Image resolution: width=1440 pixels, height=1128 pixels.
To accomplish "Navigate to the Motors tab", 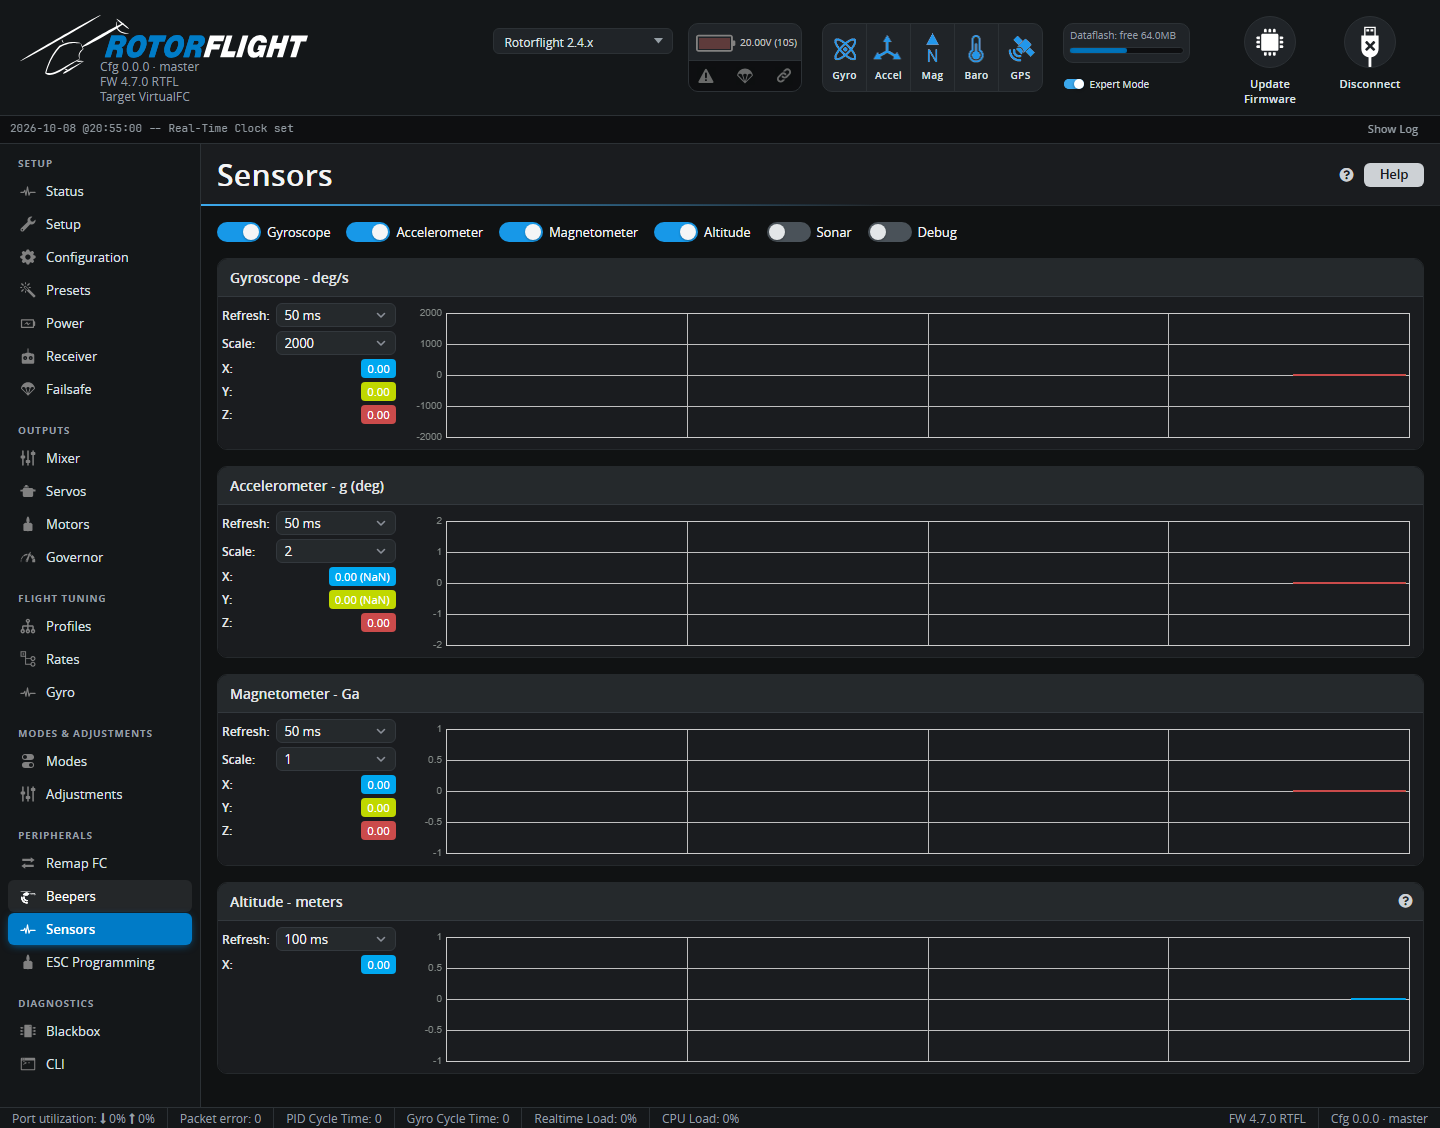I will point(100,524).
